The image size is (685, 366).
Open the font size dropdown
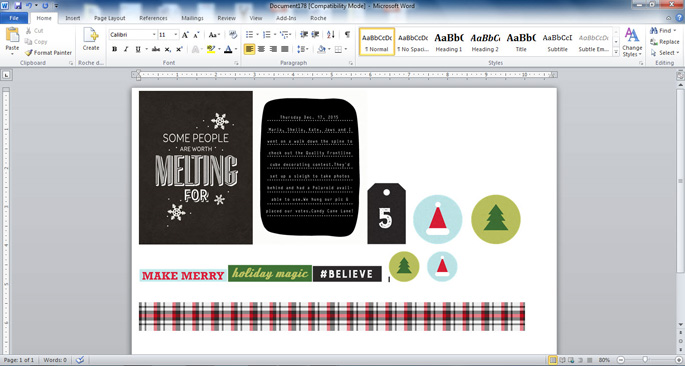tap(176, 35)
